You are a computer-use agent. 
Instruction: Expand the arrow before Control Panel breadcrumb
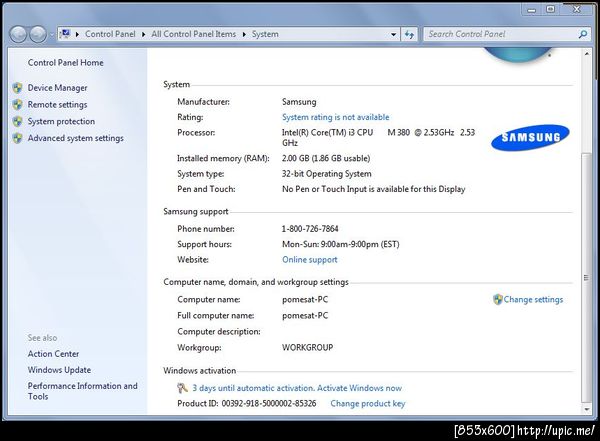77,34
